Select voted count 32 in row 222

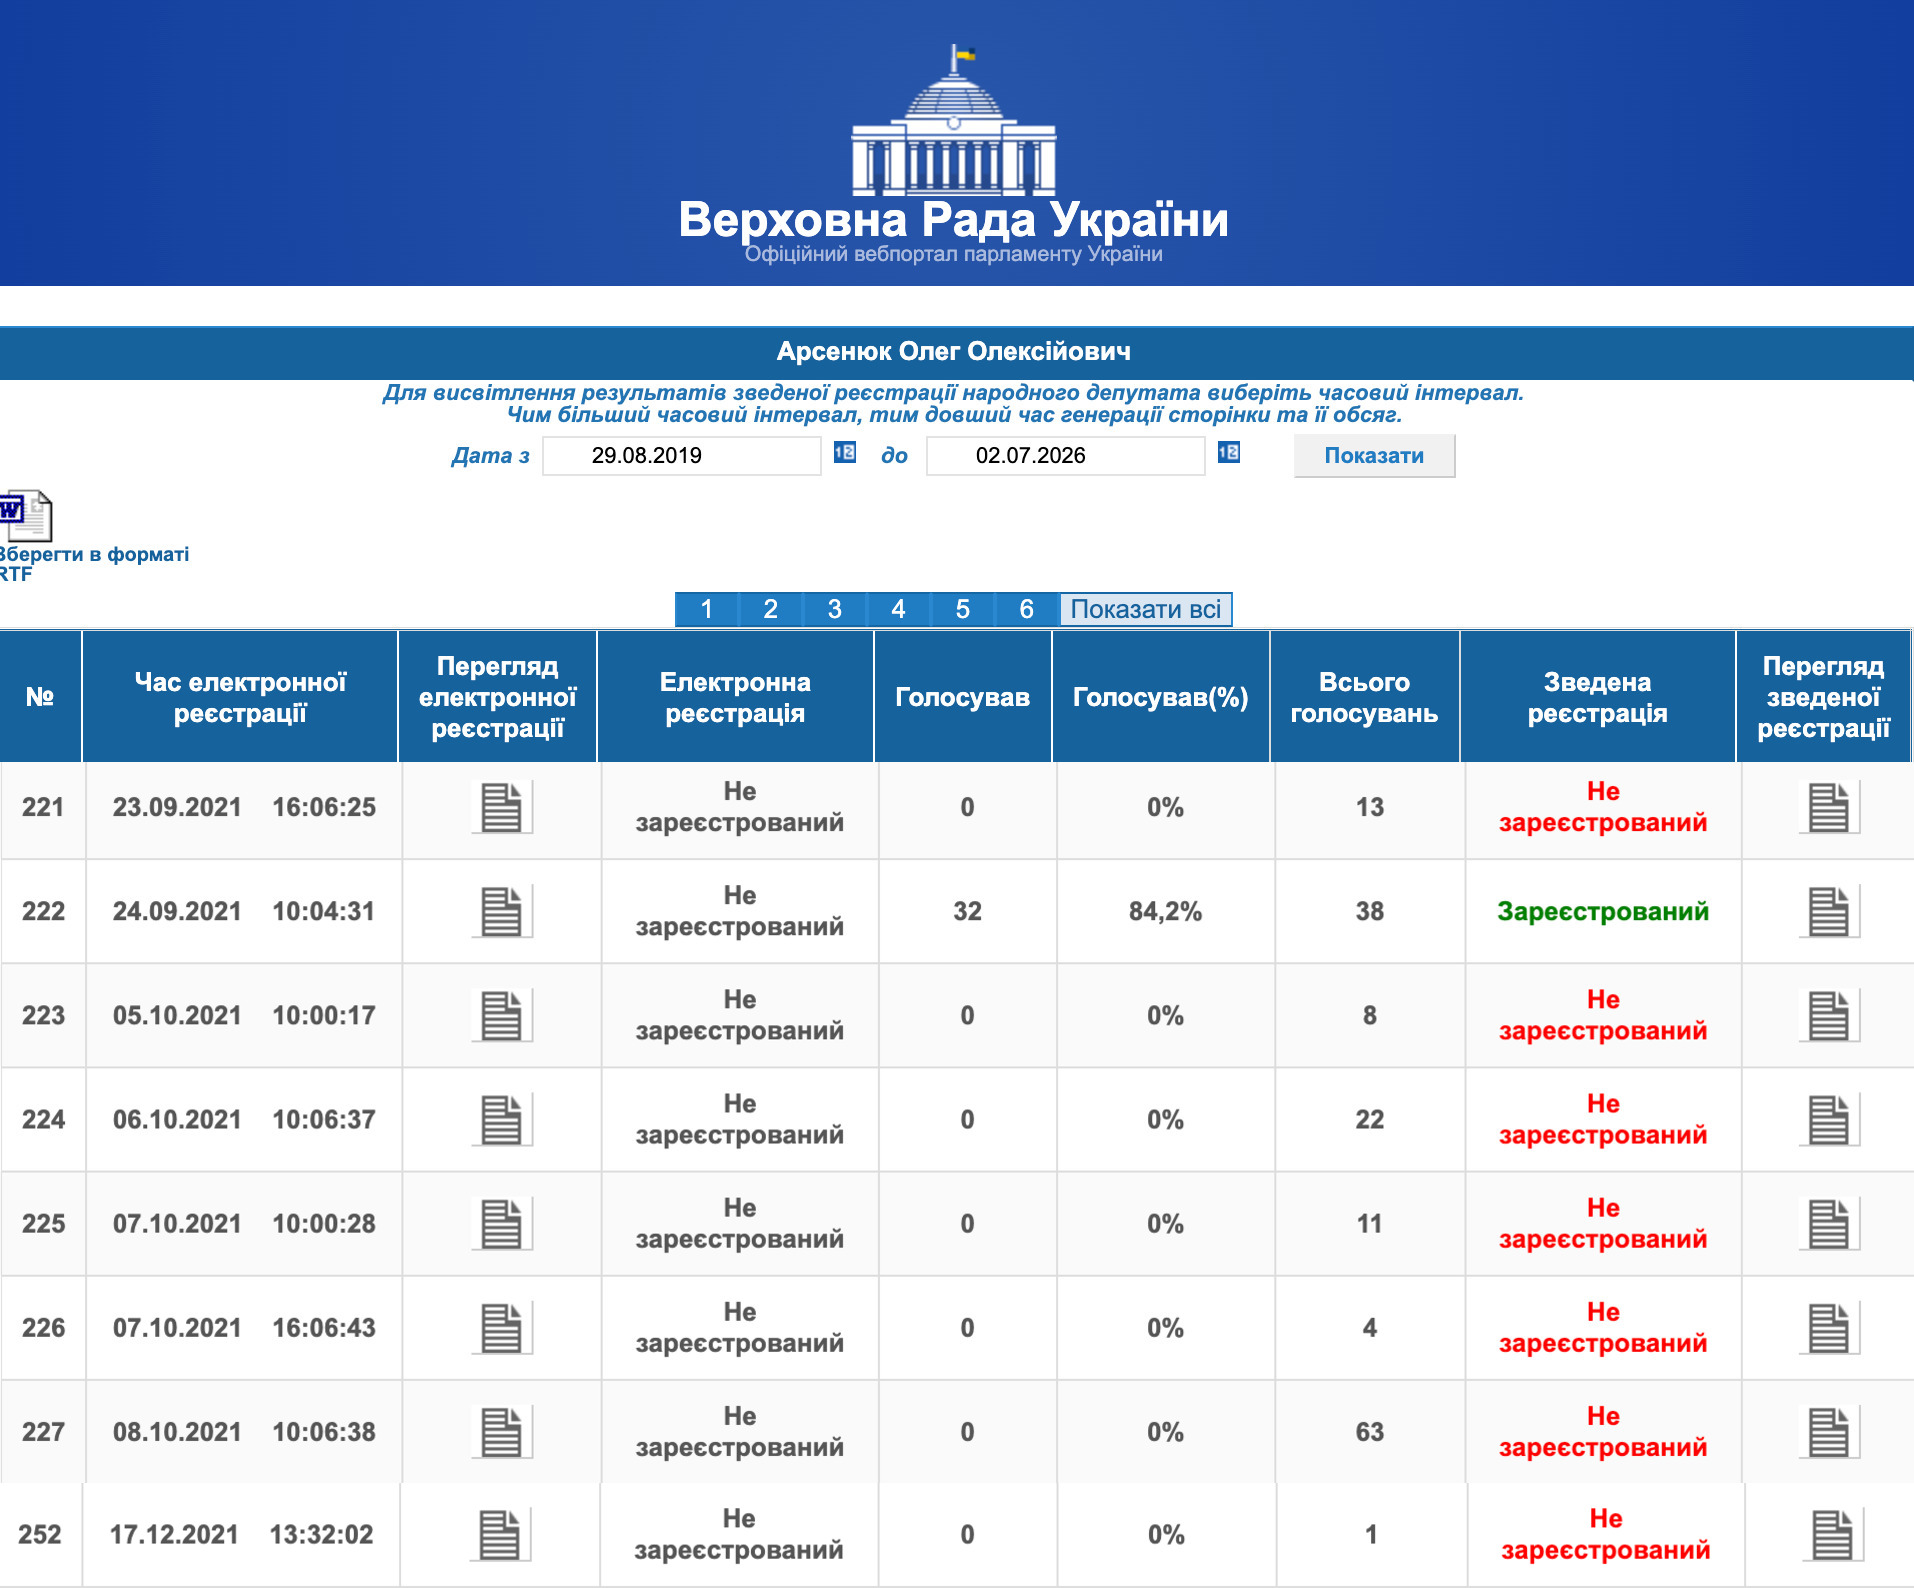pos(967,911)
